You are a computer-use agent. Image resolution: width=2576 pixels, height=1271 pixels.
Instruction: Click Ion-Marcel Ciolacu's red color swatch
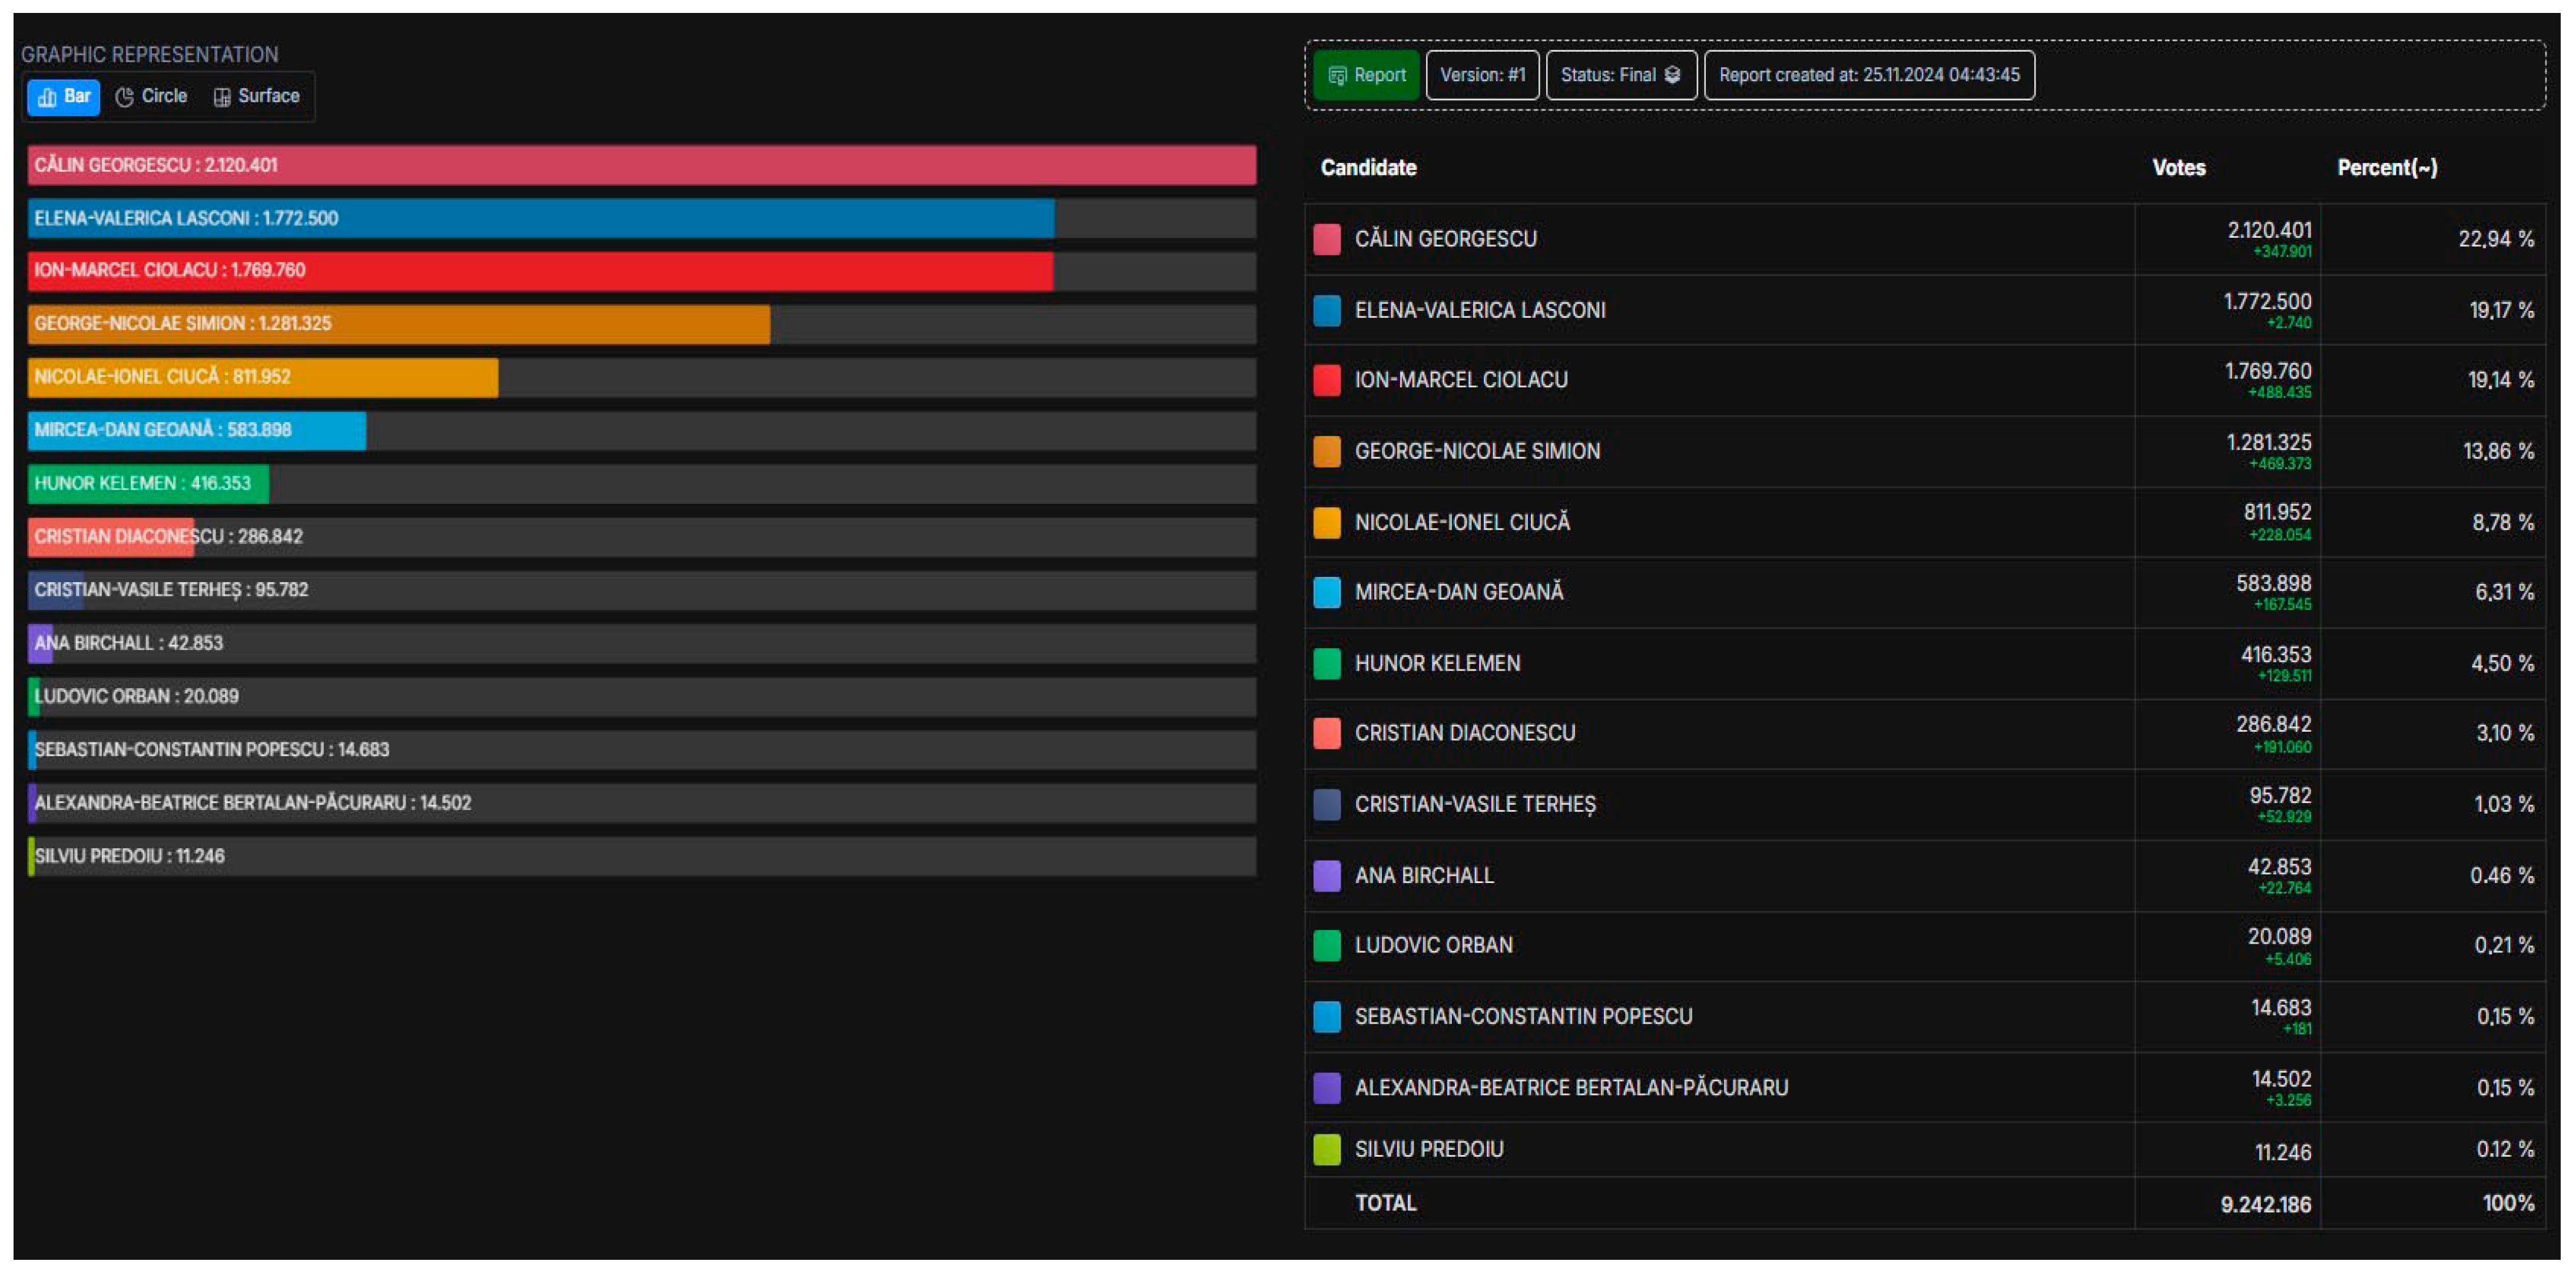coord(1326,381)
